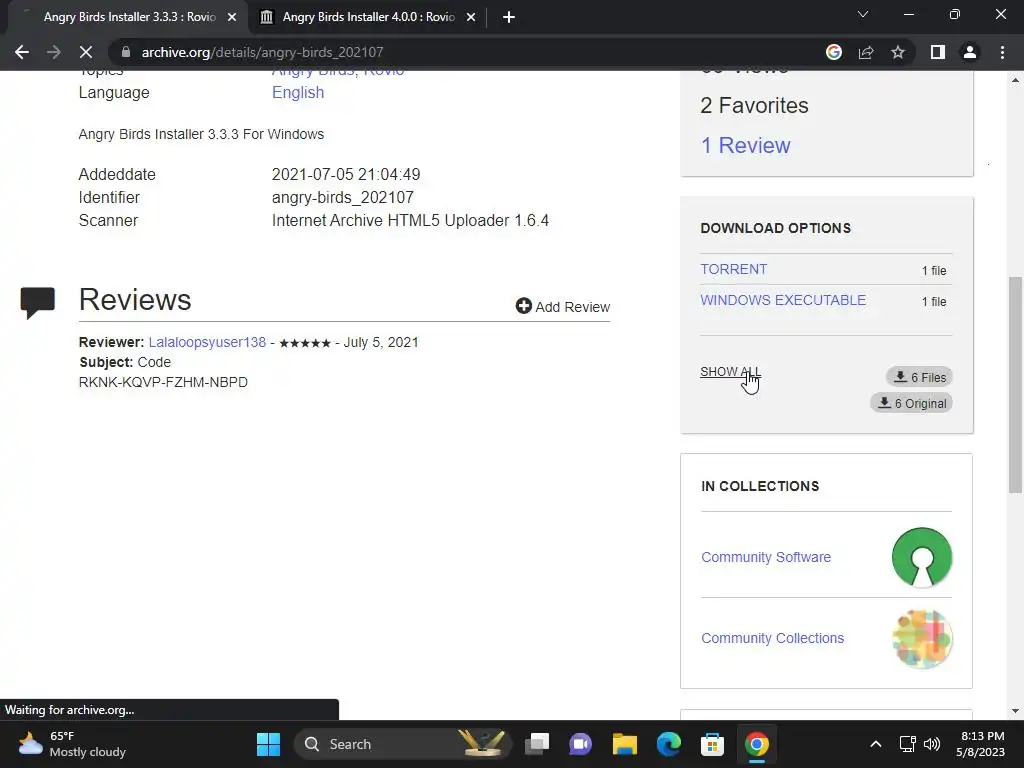Download the TORRENT file

pos(733,269)
